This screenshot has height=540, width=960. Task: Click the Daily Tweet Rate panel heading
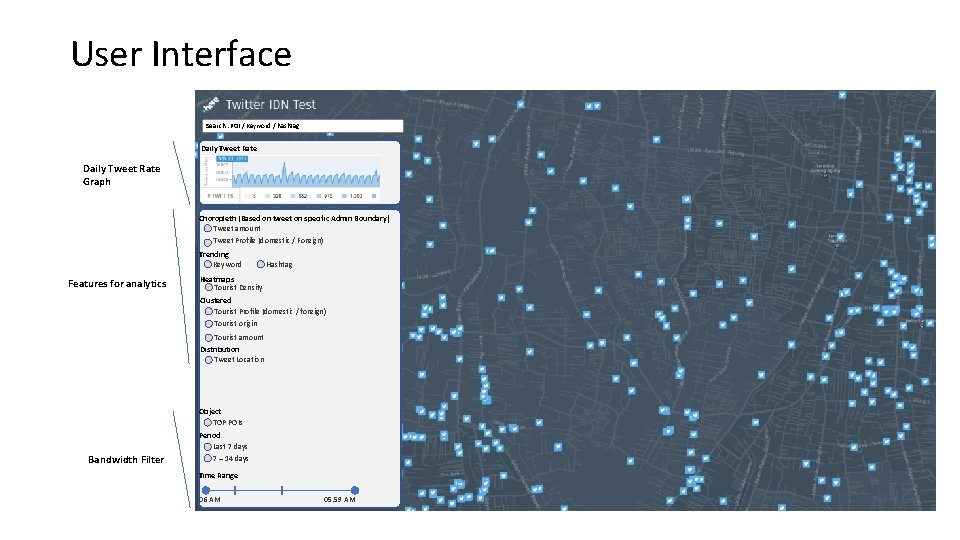click(x=230, y=149)
